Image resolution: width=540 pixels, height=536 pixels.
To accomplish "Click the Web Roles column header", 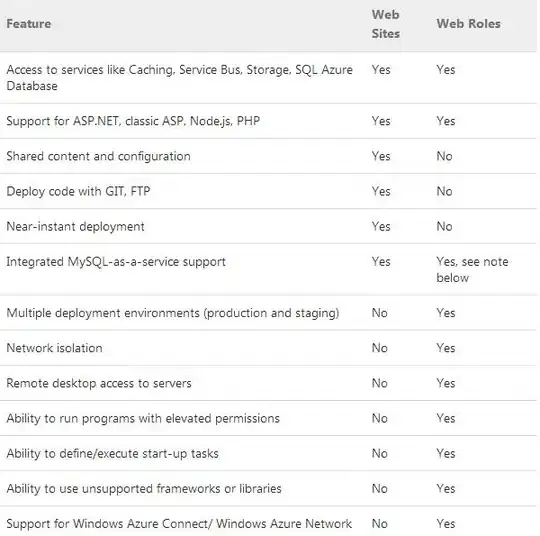I will tap(468, 24).
